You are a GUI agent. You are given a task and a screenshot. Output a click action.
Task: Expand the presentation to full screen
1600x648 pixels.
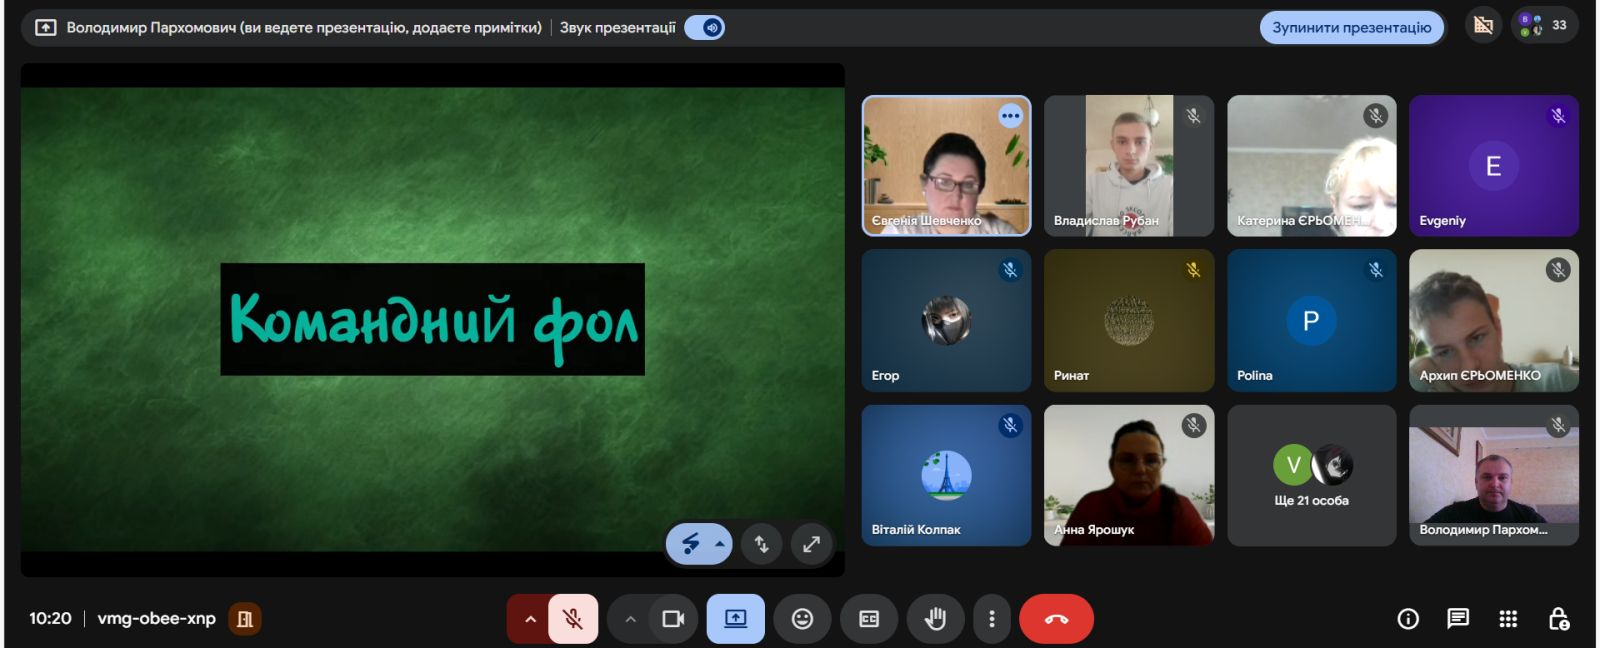tap(811, 544)
